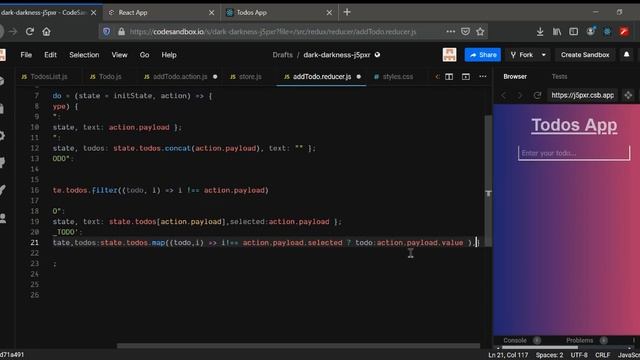Open new browser tab
This screenshot has height=360, width=640.
point(347,12)
